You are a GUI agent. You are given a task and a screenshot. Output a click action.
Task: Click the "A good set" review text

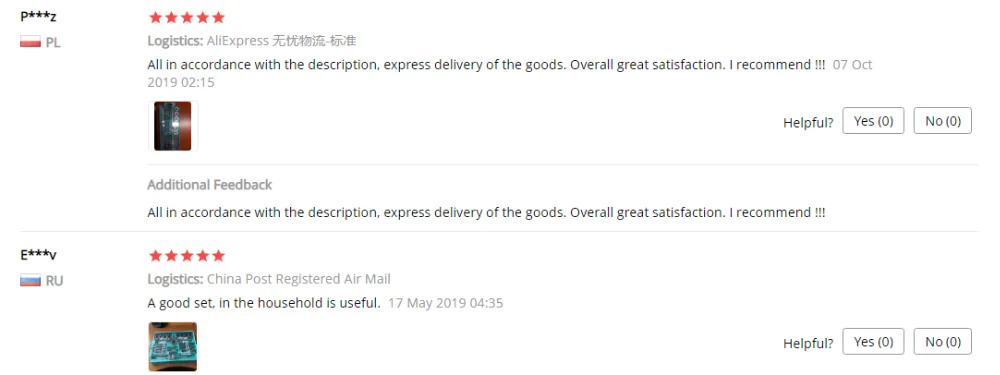click(264, 303)
